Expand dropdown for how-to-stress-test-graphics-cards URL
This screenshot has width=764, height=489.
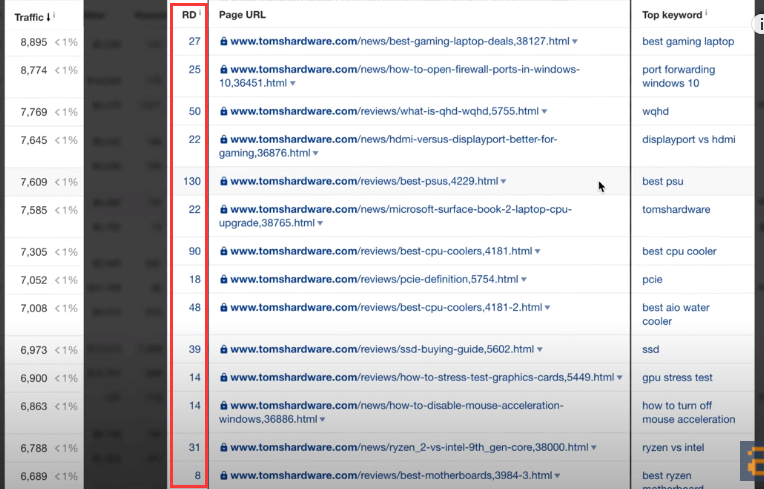[619, 378]
